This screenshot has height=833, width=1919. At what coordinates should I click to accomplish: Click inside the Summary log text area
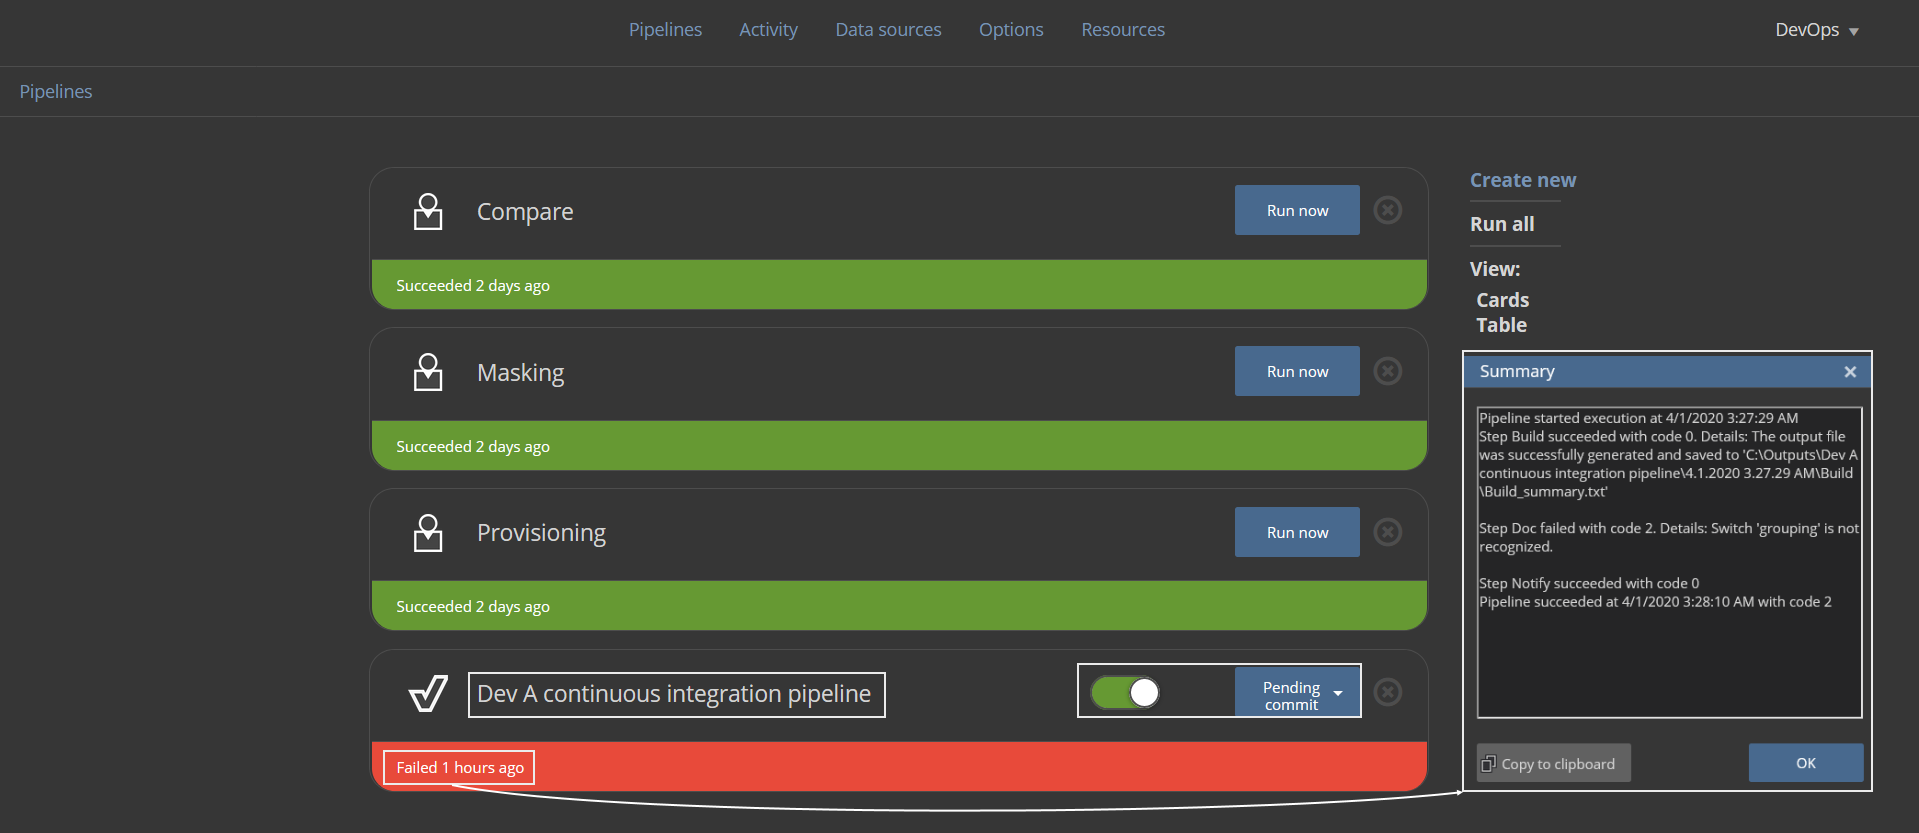(x=1669, y=562)
